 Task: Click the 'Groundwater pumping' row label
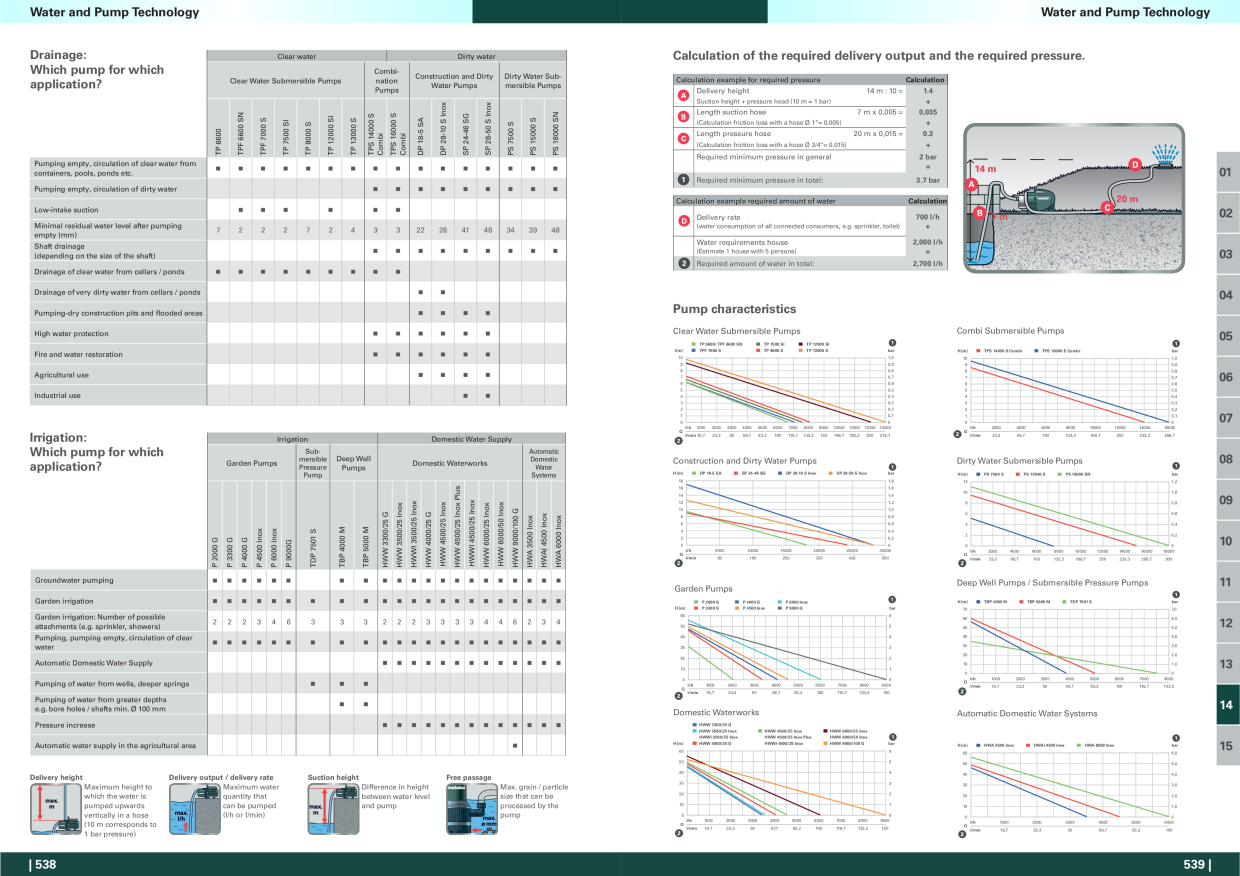click(x=74, y=580)
